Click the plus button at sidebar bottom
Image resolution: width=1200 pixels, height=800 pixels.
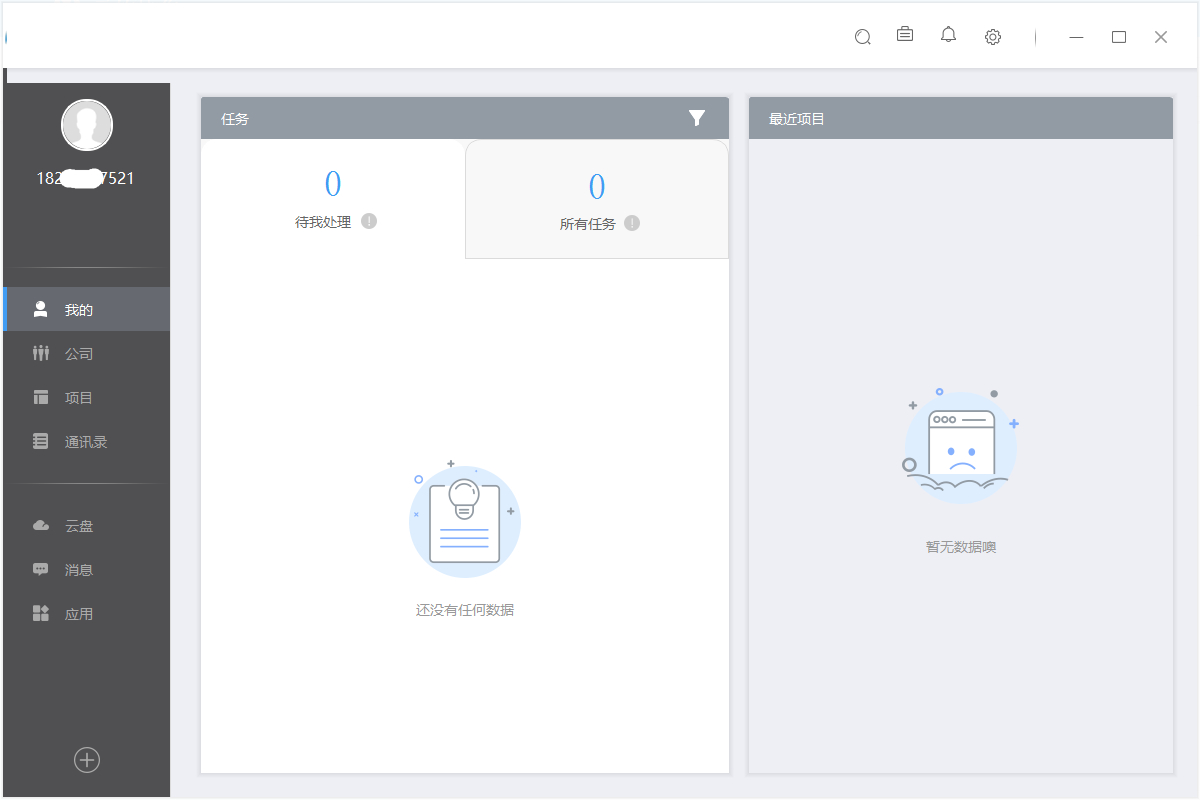click(x=86, y=760)
